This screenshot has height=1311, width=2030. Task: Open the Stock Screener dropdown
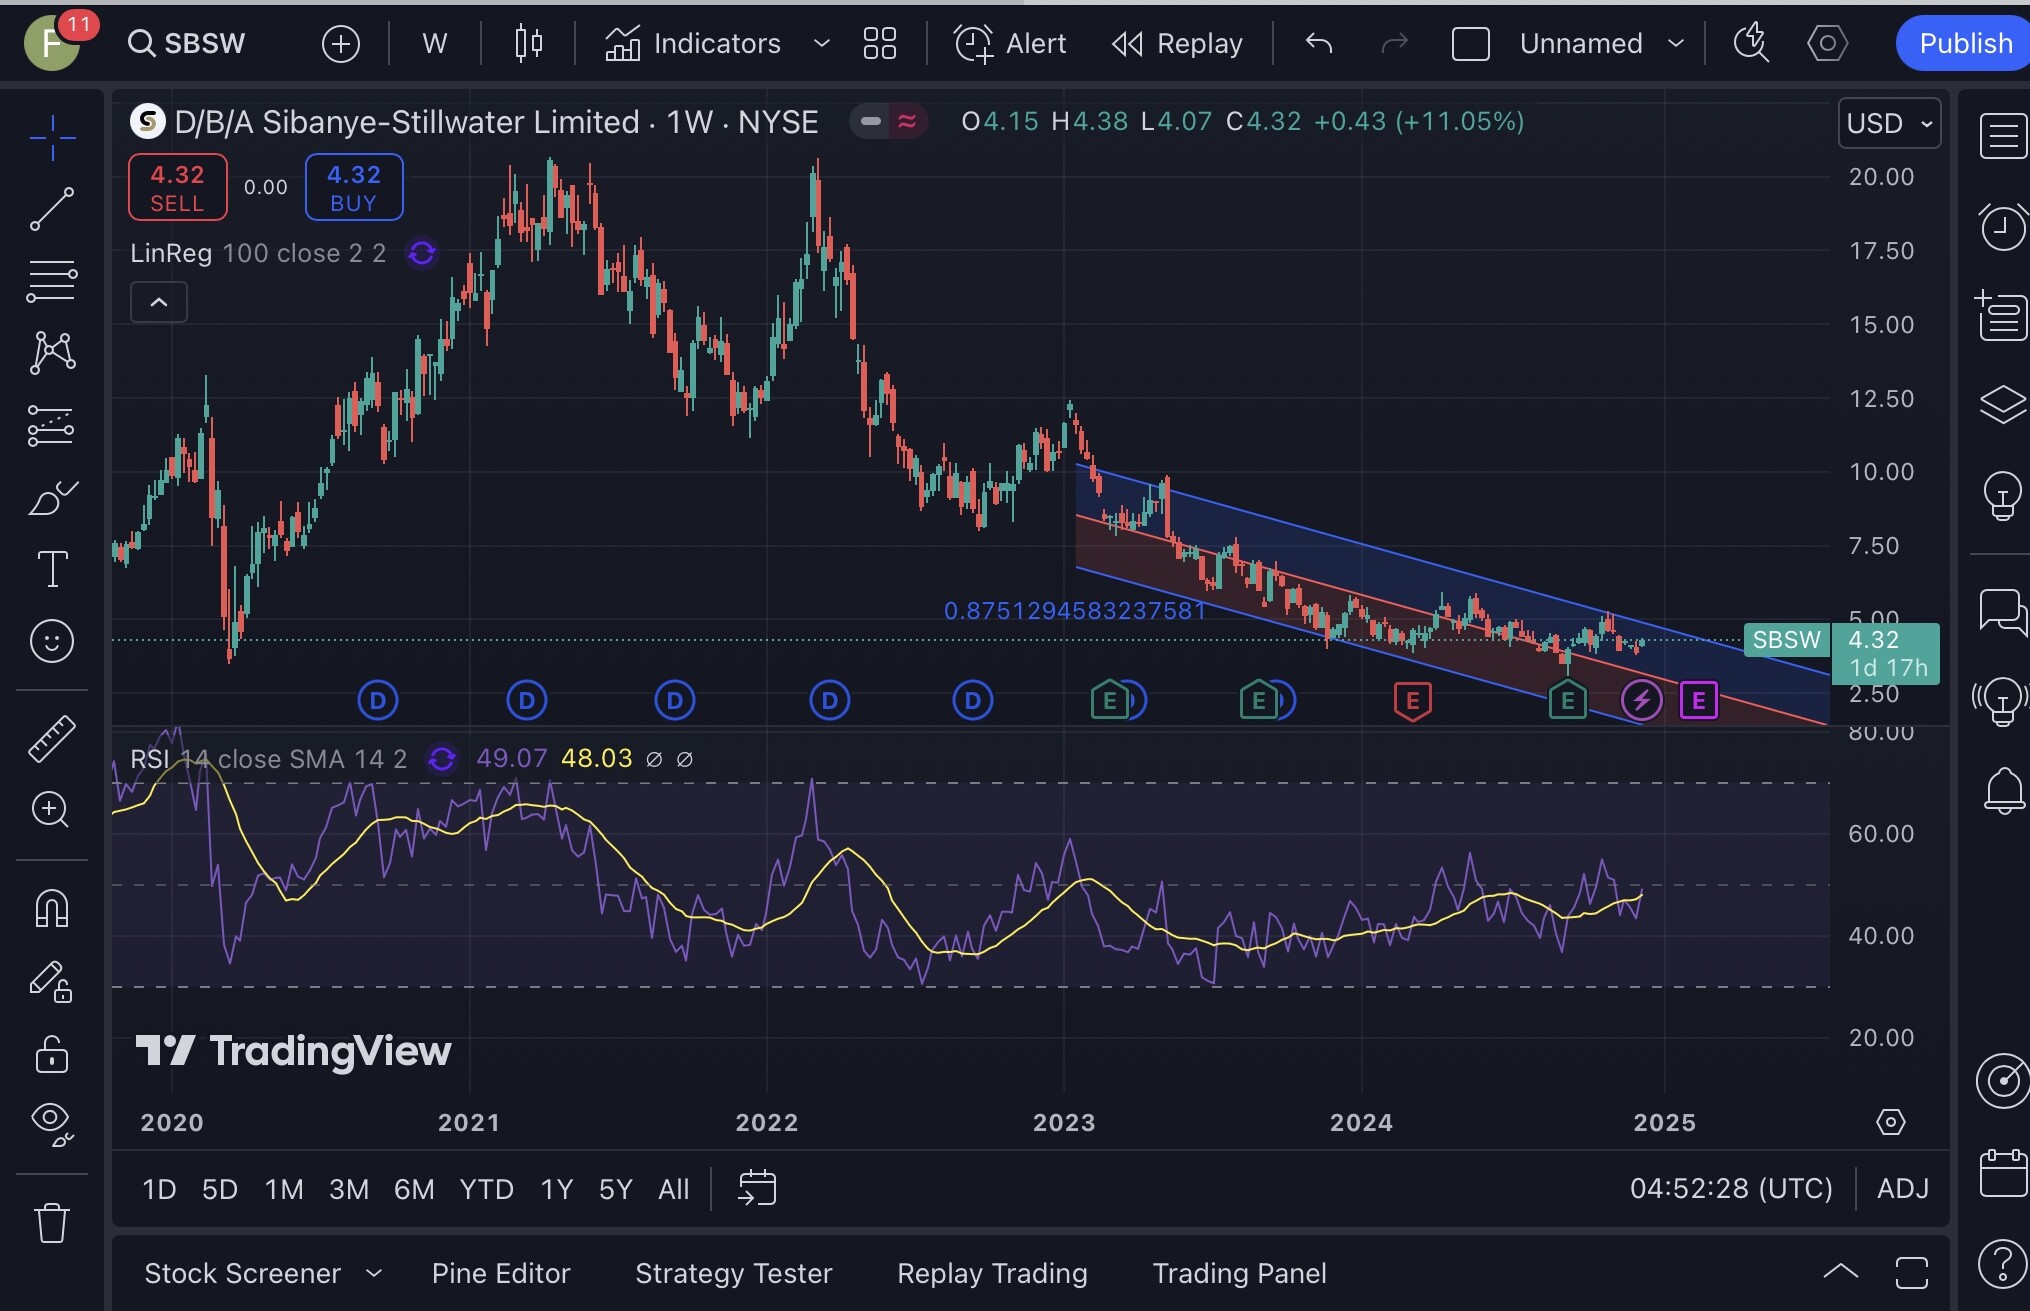pyautogui.click(x=263, y=1273)
